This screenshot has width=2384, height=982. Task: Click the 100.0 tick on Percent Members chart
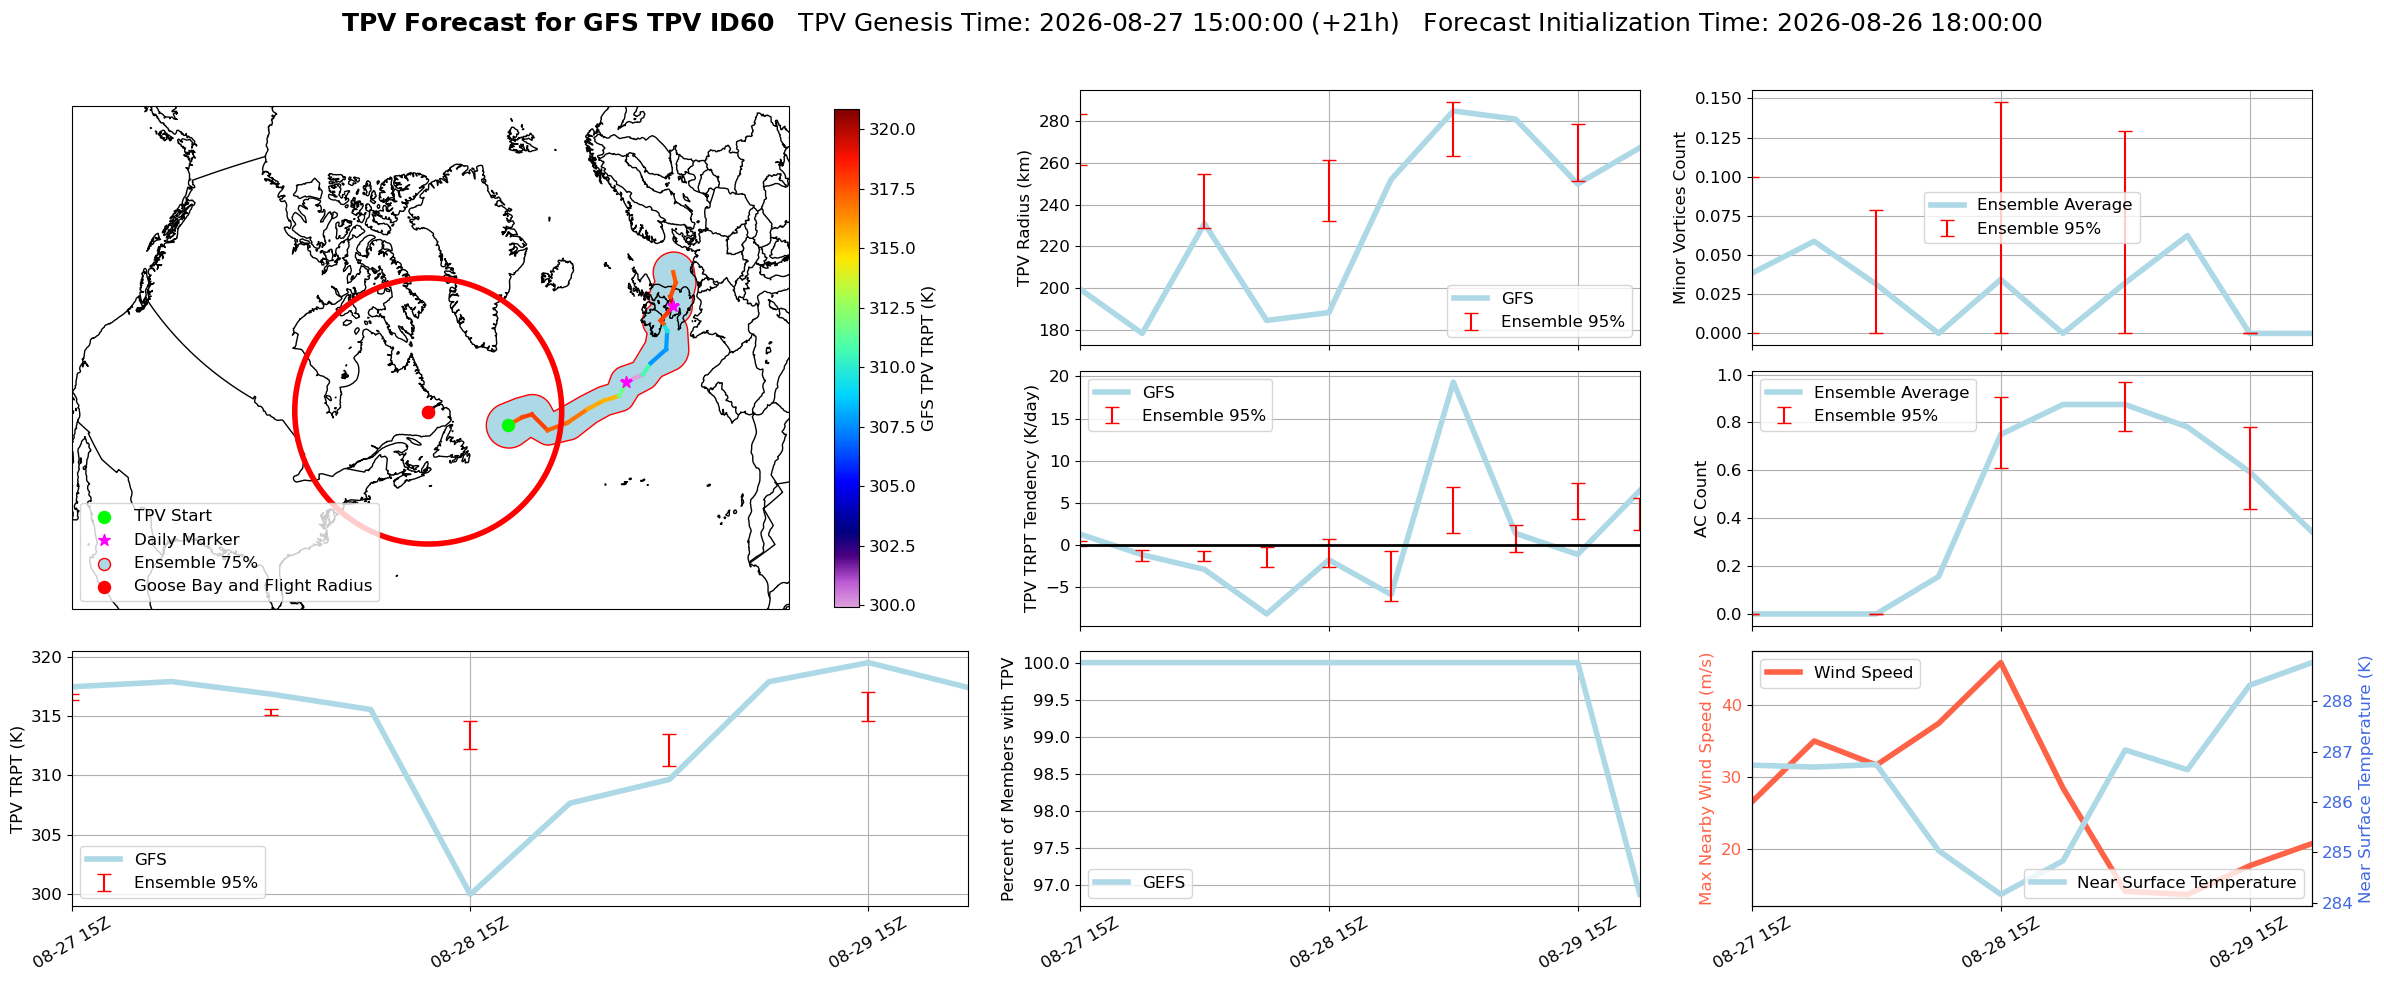1048,664
